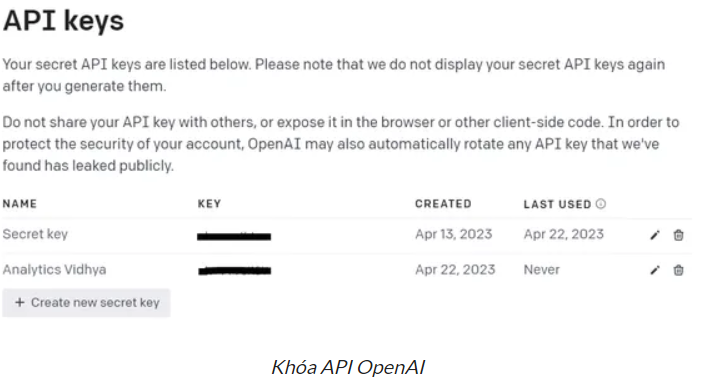Screen dimensions: 712x390
Task: Click the CREATED column header
Action: 443,204
